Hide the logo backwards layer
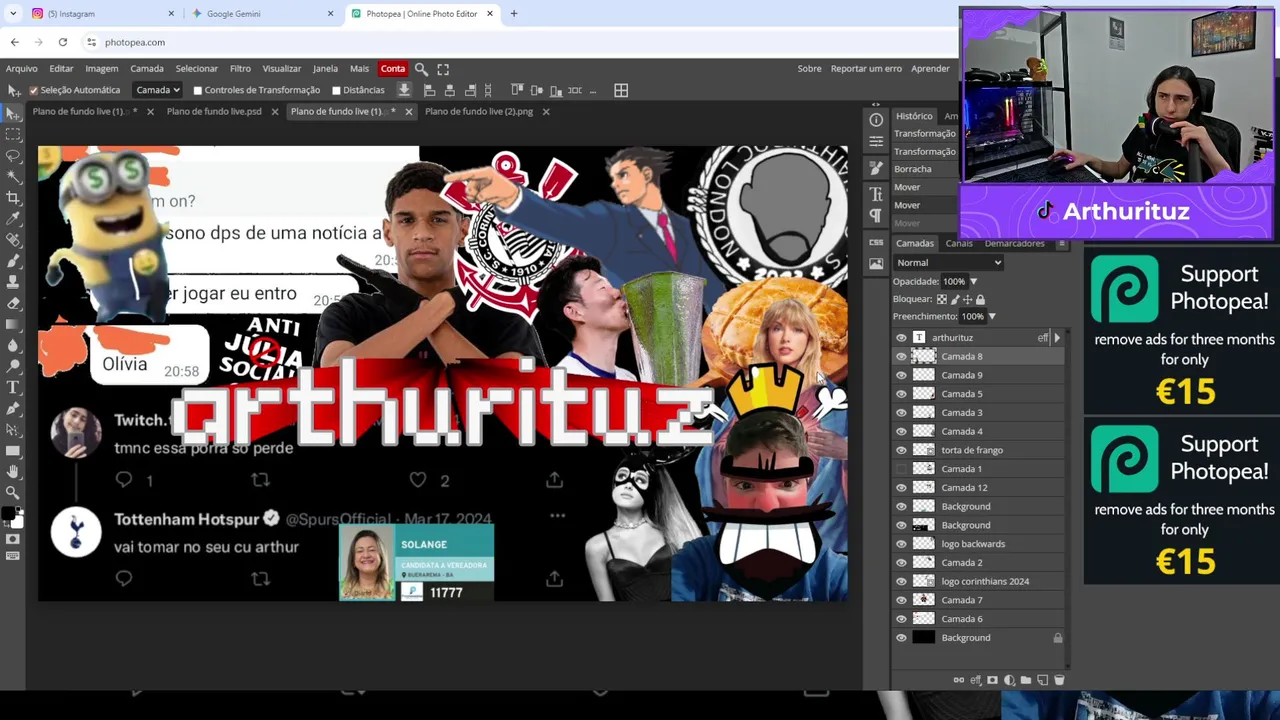The width and height of the screenshot is (1280, 720). point(901,544)
